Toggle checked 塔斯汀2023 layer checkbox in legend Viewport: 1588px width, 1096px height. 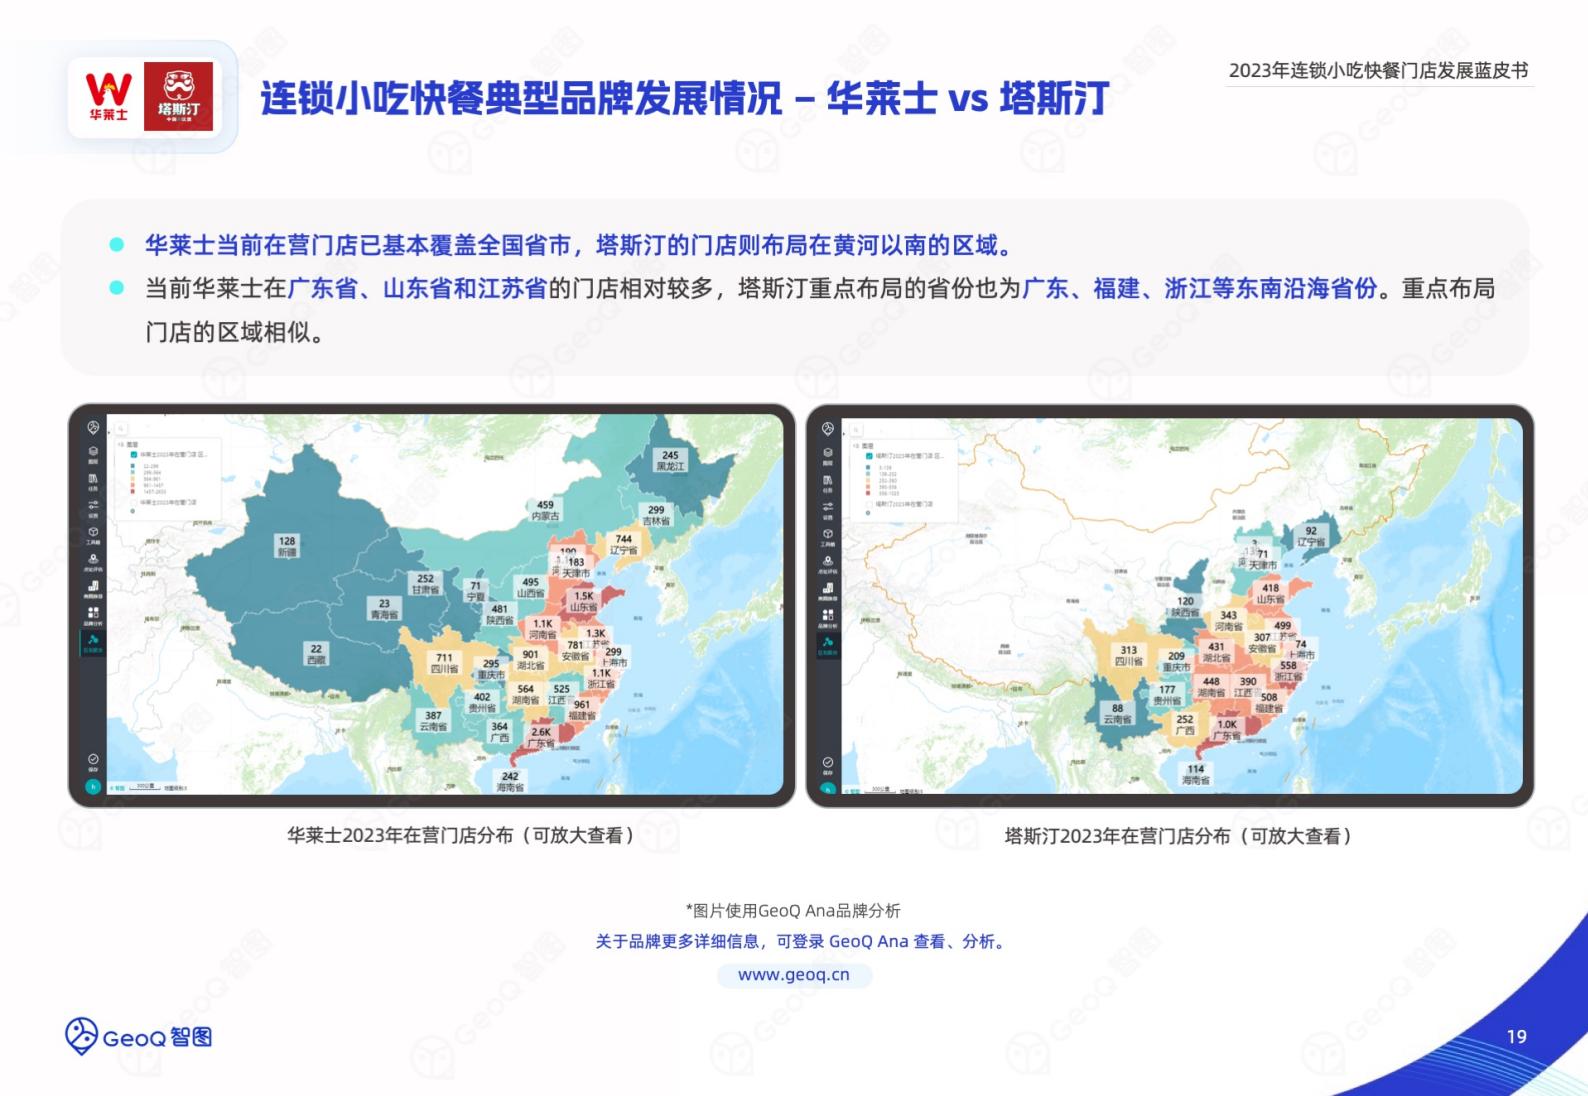pos(869,456)
